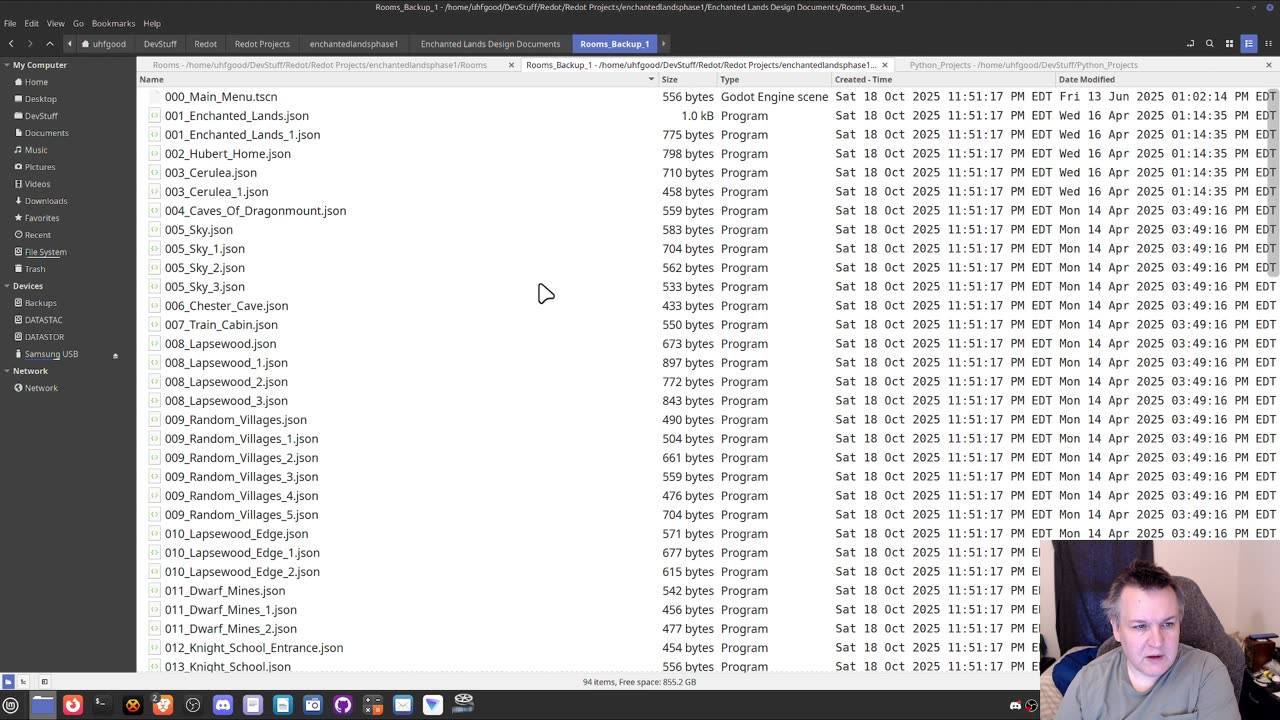Collapse Network section

pos(6,371)
